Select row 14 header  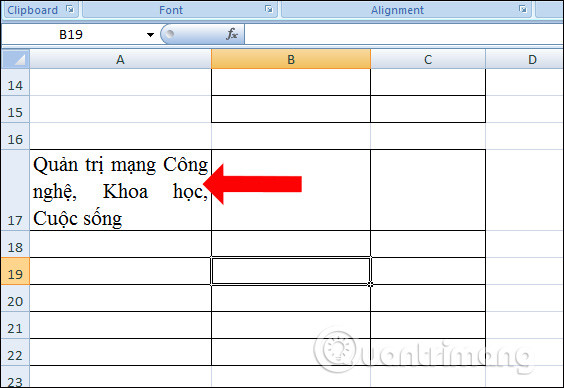15,82
